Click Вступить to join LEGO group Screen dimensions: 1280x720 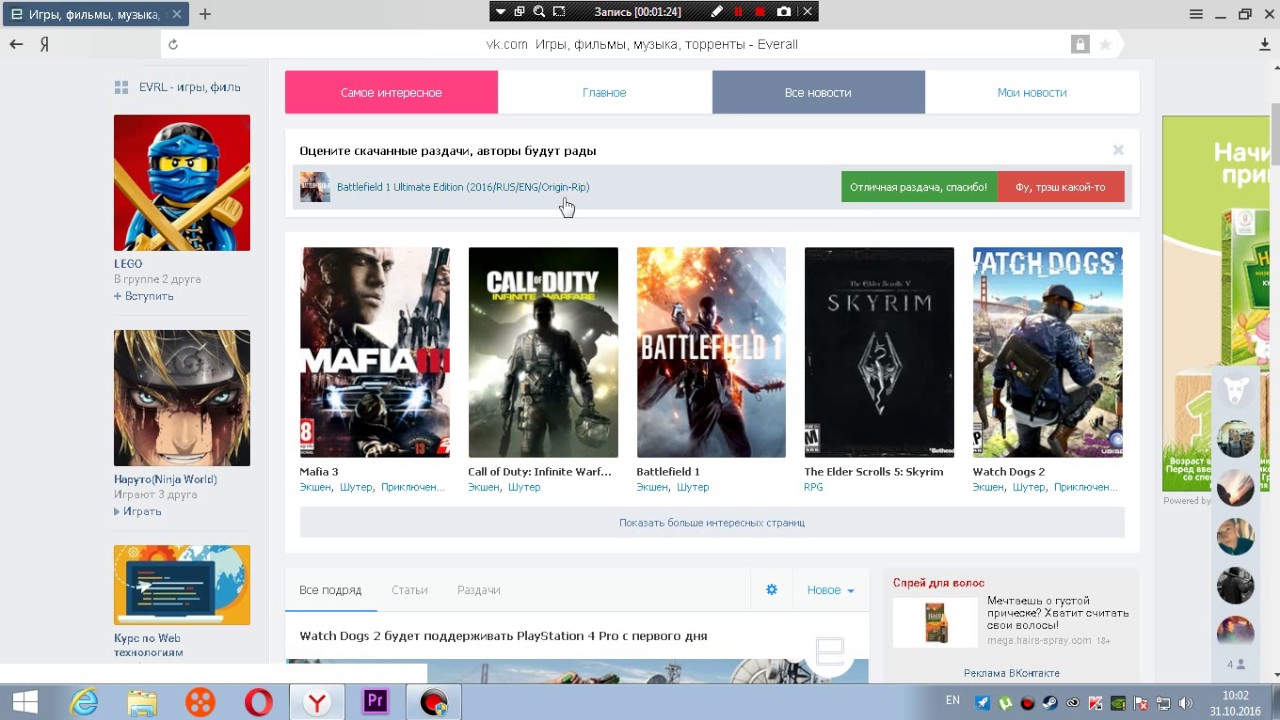click(x=144, y=296)
